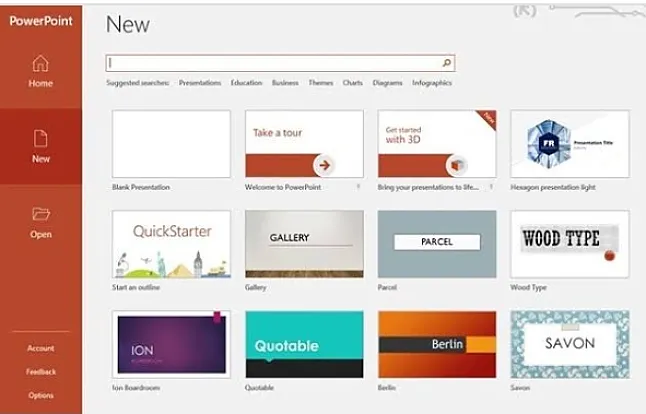The height and width of the screenshot is (414, 646).
Task: Go to Home label in sidebar
Action: point(40,83)
